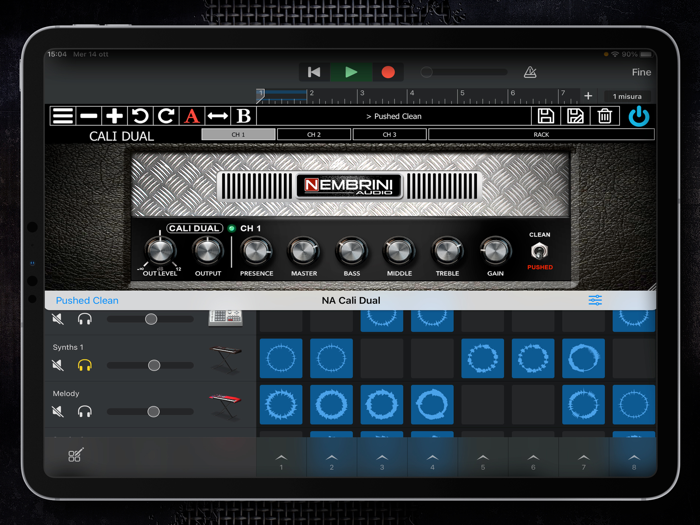Click the BASS knob

352,251
